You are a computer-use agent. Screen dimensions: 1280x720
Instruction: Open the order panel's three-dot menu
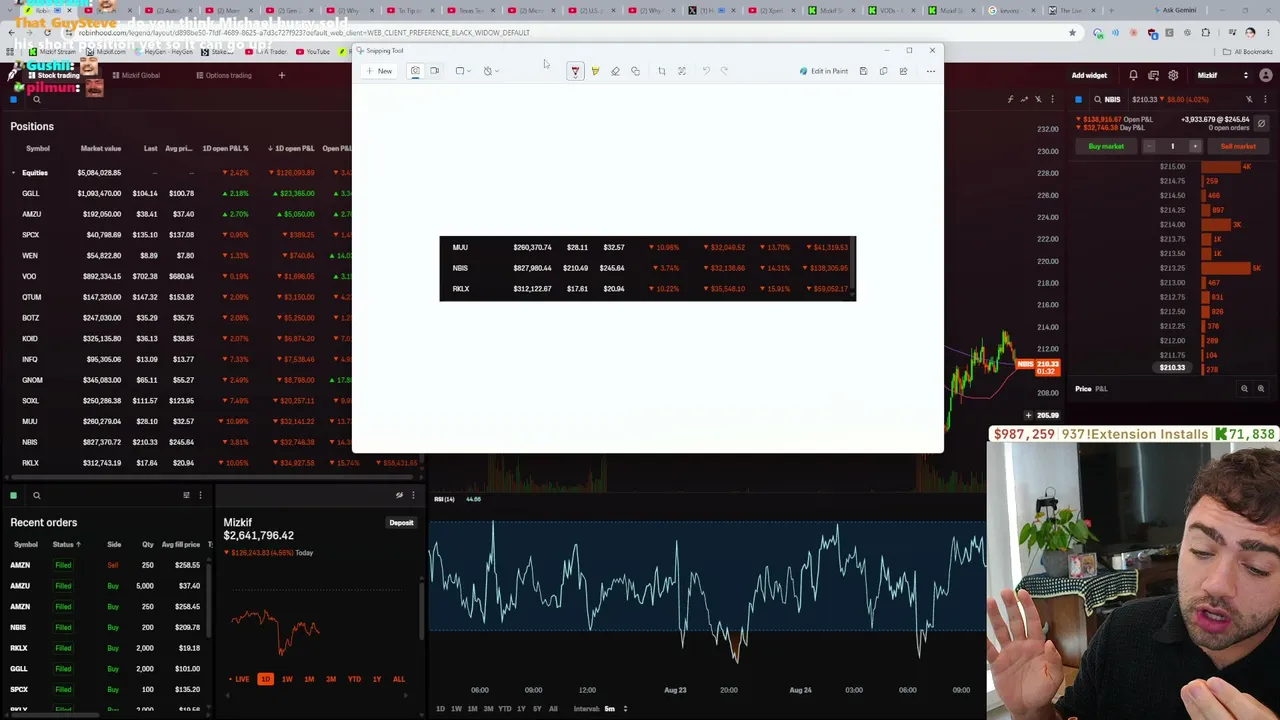click(1263, 99)
